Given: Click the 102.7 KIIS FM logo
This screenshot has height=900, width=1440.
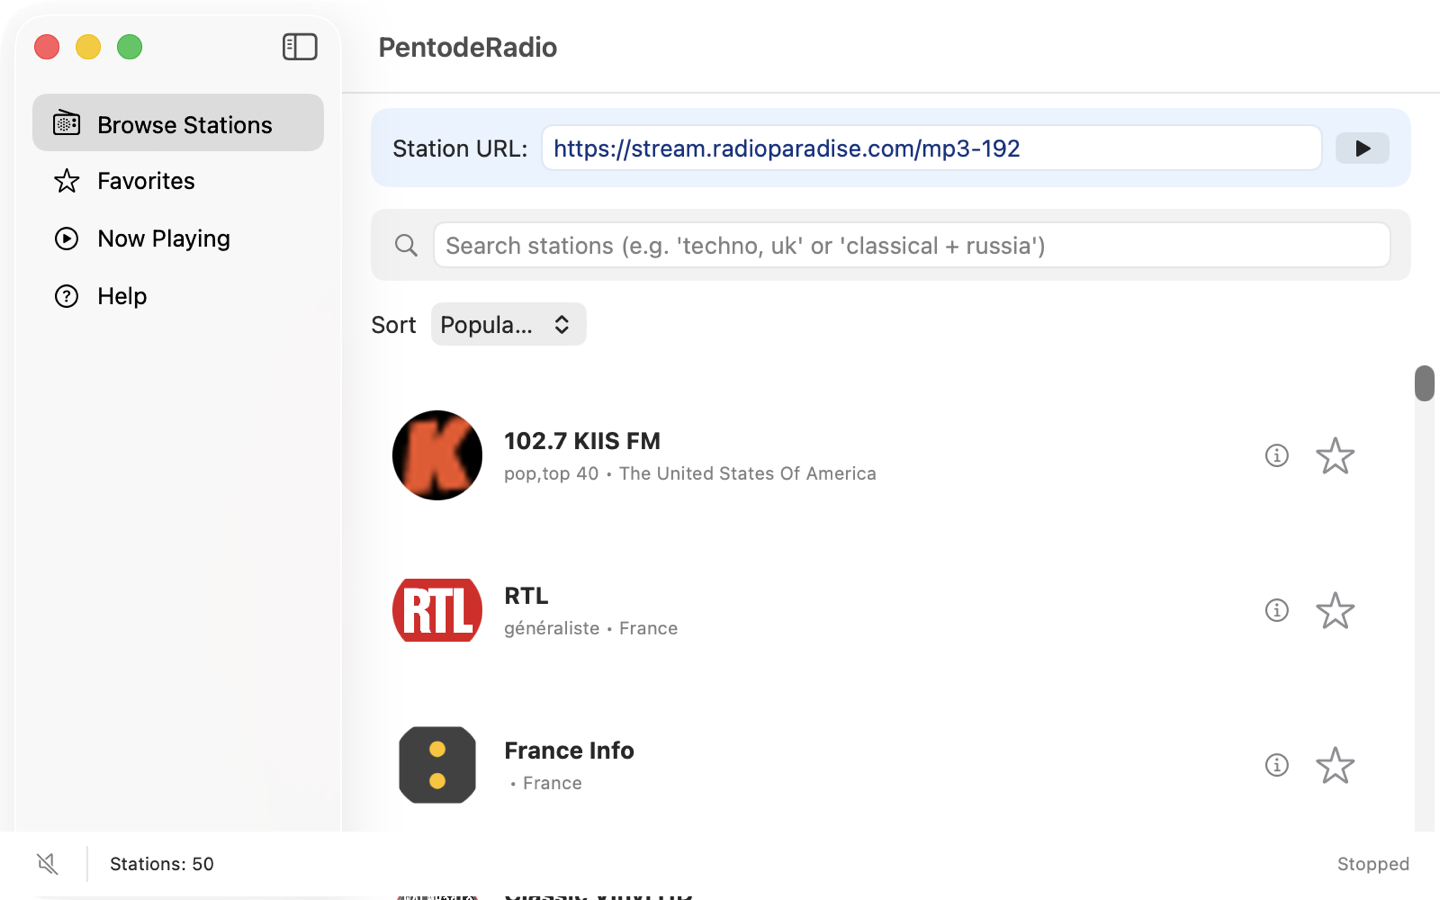Looking at the screenshot, I should (x=437, y=456).
